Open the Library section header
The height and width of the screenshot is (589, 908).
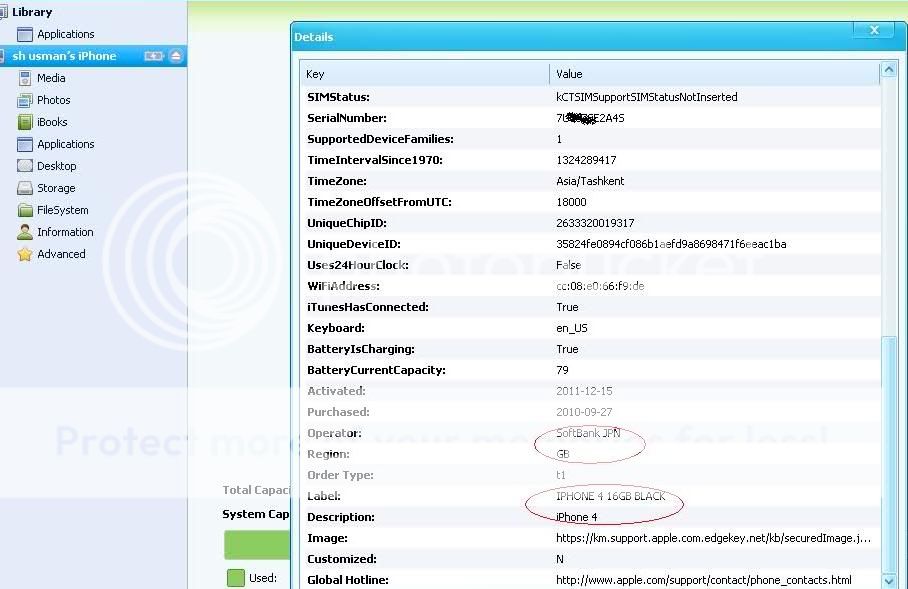[32, 12]
